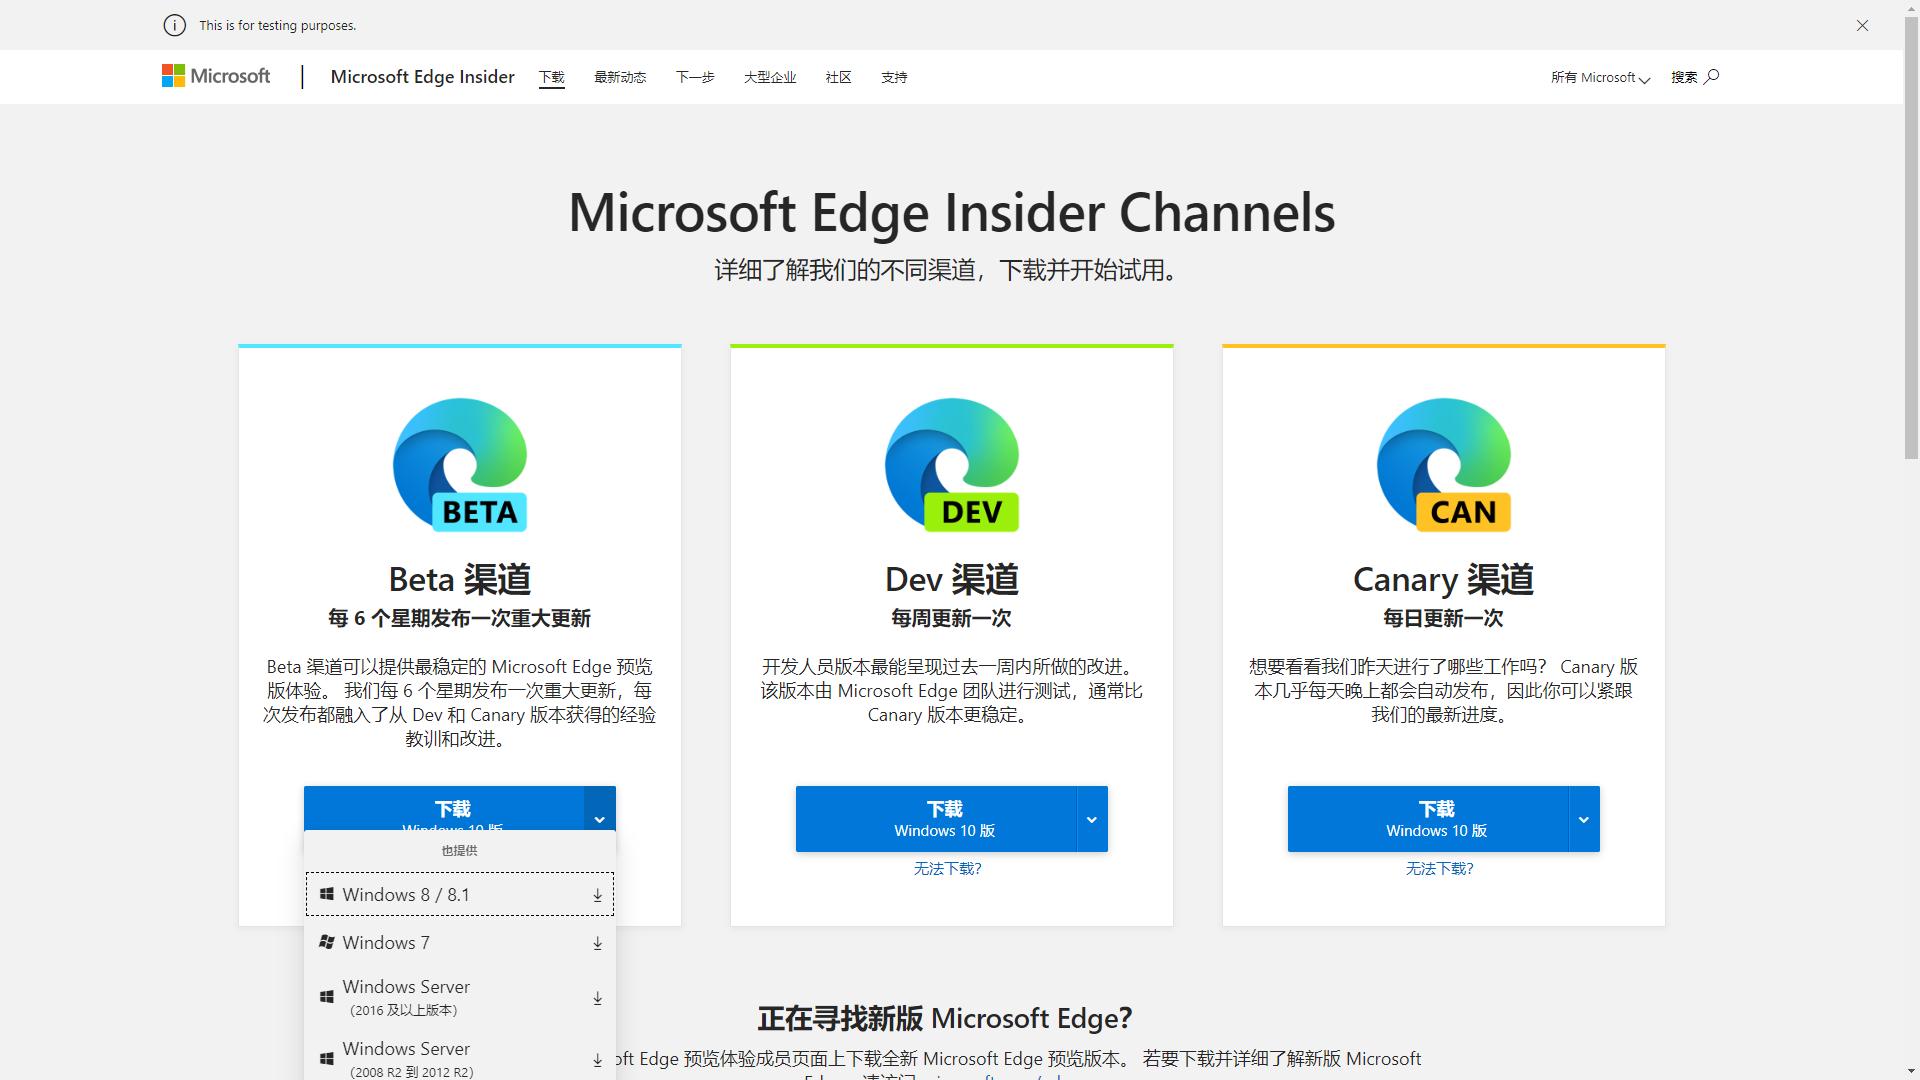Click the info icon in testing banner

coord(174,25)
